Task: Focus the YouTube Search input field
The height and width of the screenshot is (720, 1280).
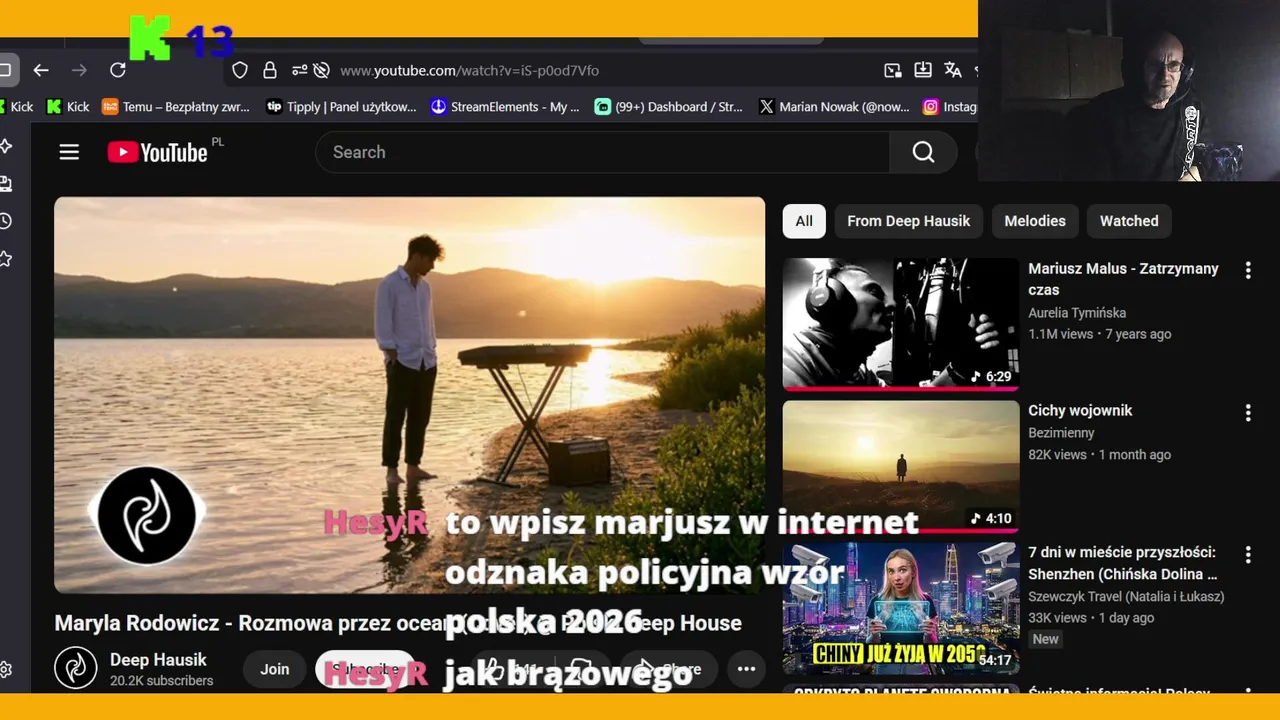Action: 603,152
